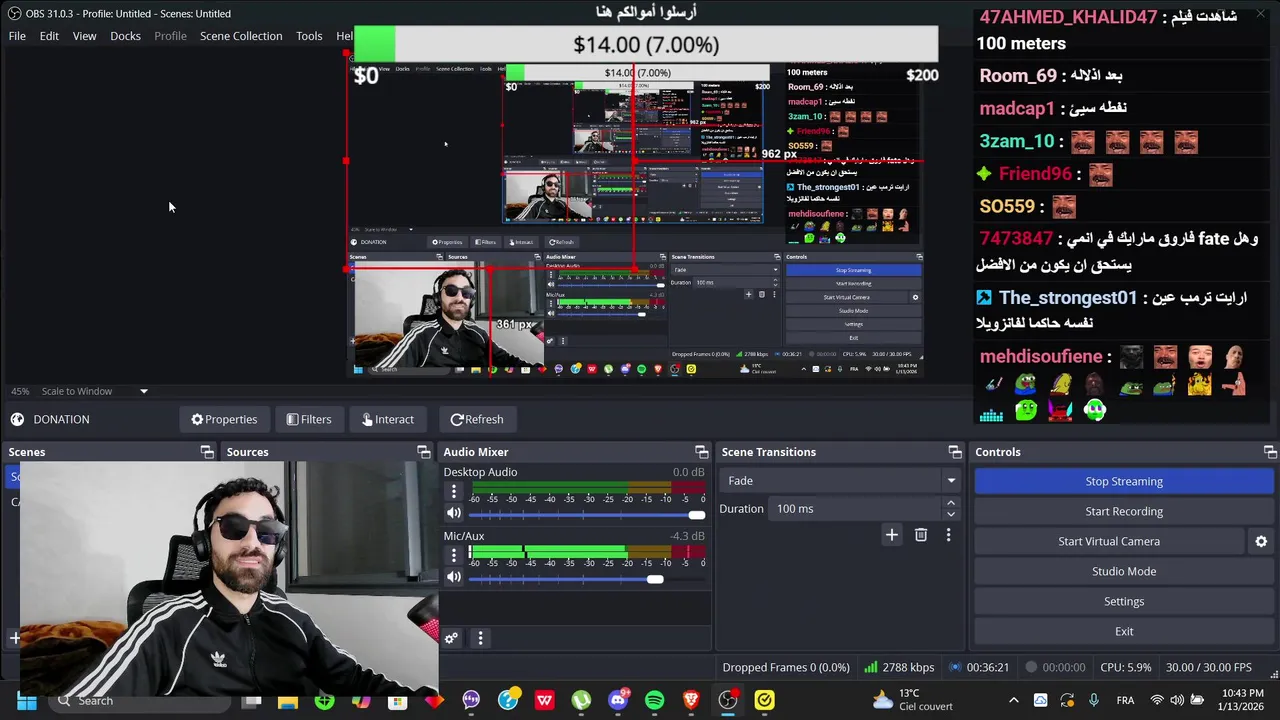Click the OBS Studio taskbar icon
The image size is (1280, 720).
(728, 700)
